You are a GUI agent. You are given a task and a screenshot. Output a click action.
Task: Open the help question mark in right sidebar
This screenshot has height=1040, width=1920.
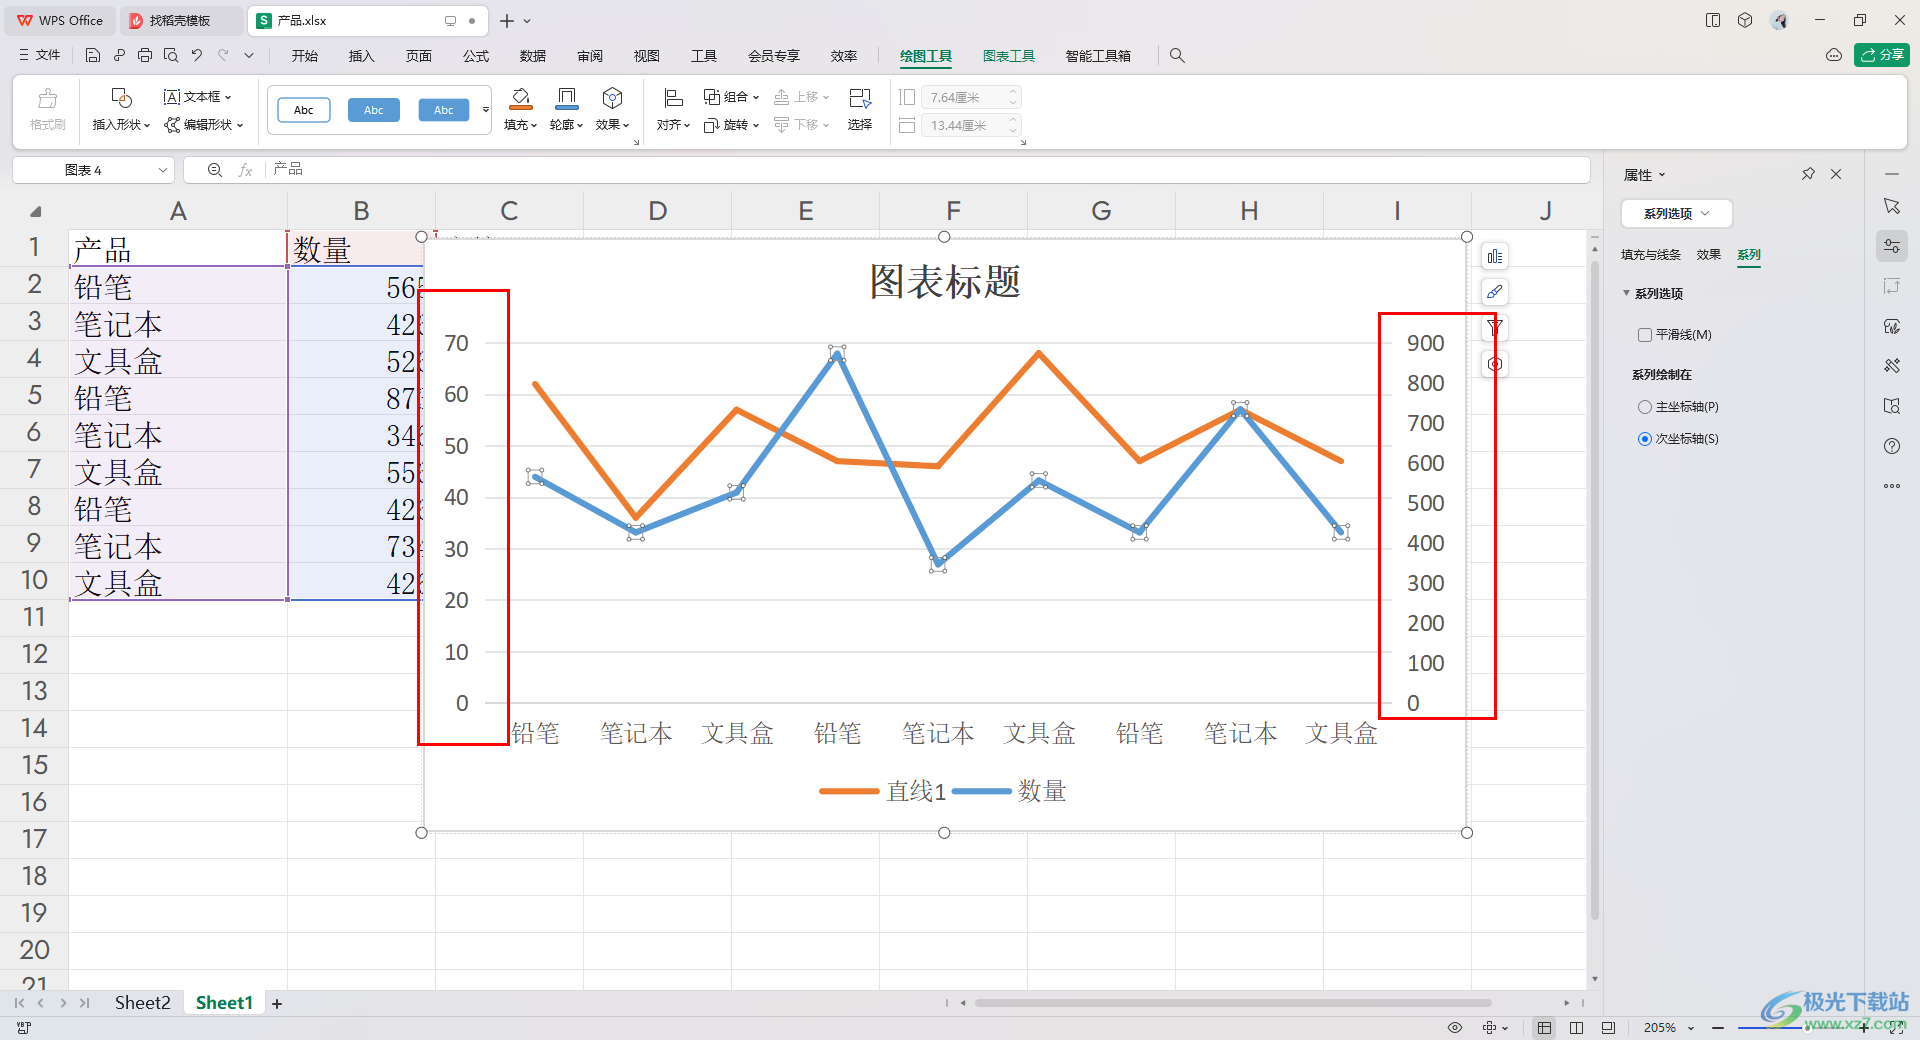(1892, 446)
